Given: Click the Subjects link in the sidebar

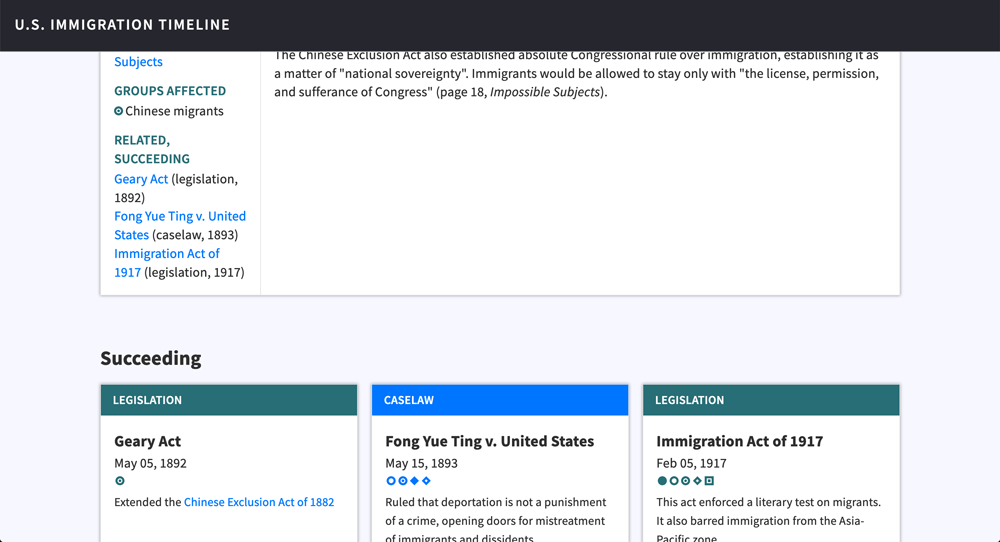Looking at the screenshot, I should [x=138, y=62].
